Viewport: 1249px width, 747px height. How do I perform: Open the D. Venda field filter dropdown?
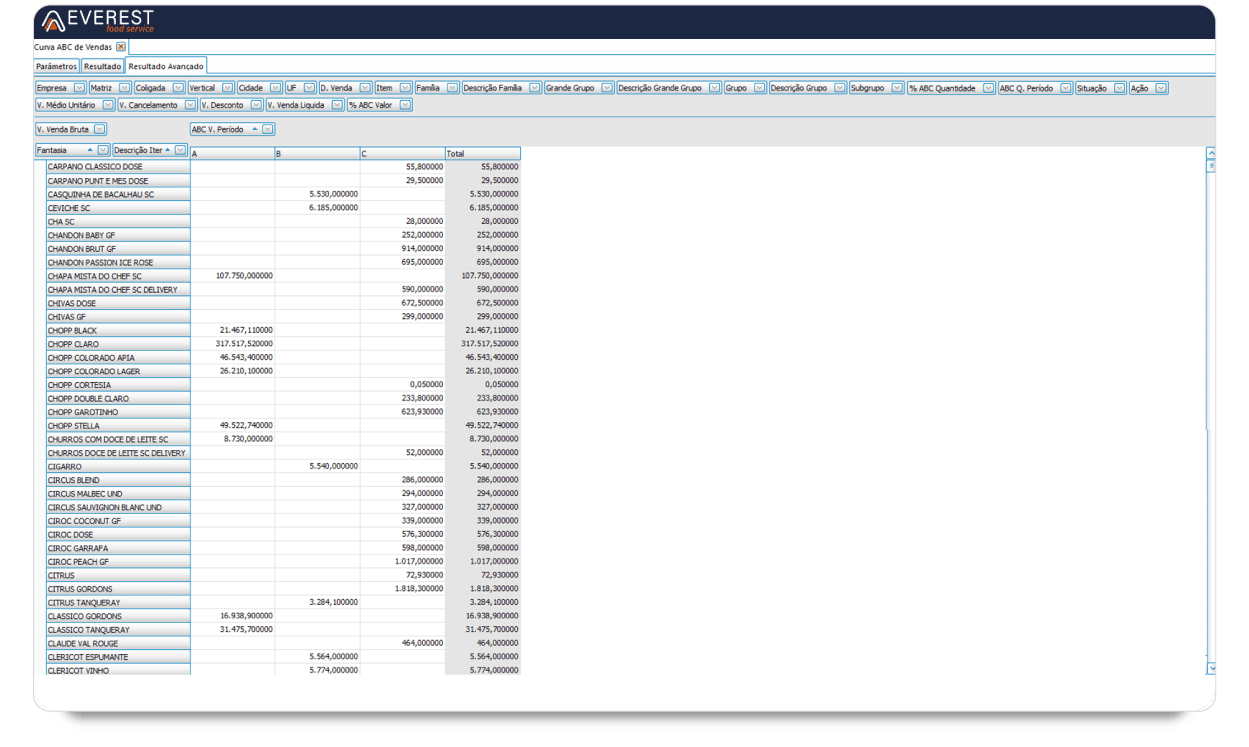[366, 88]
